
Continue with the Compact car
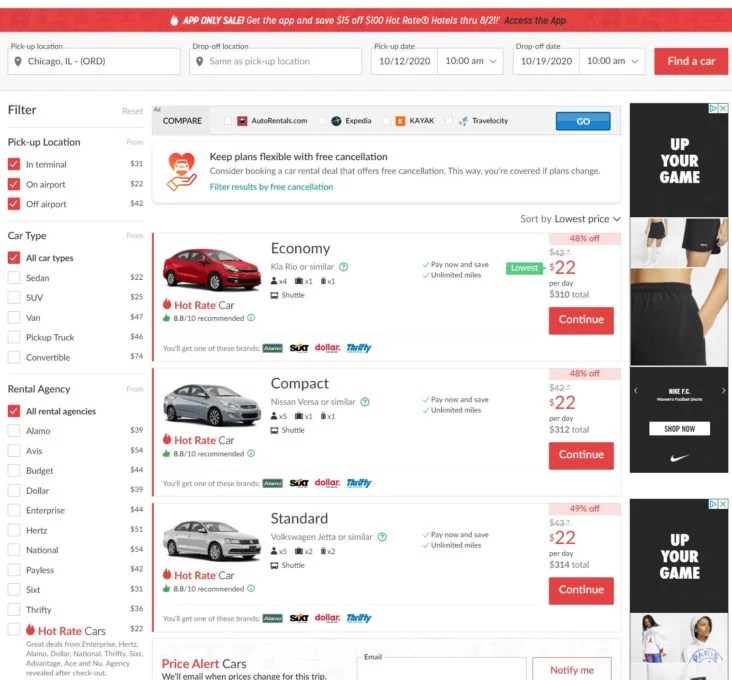click(581, 455)
